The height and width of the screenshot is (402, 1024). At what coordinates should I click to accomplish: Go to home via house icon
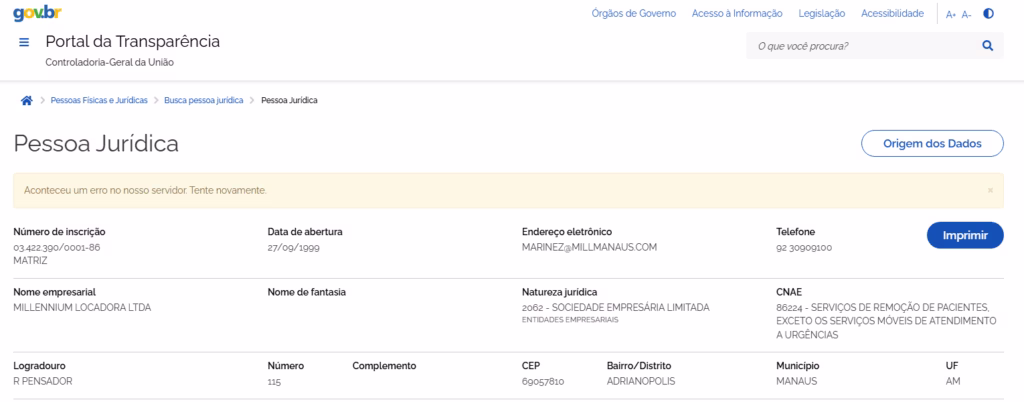27,100
